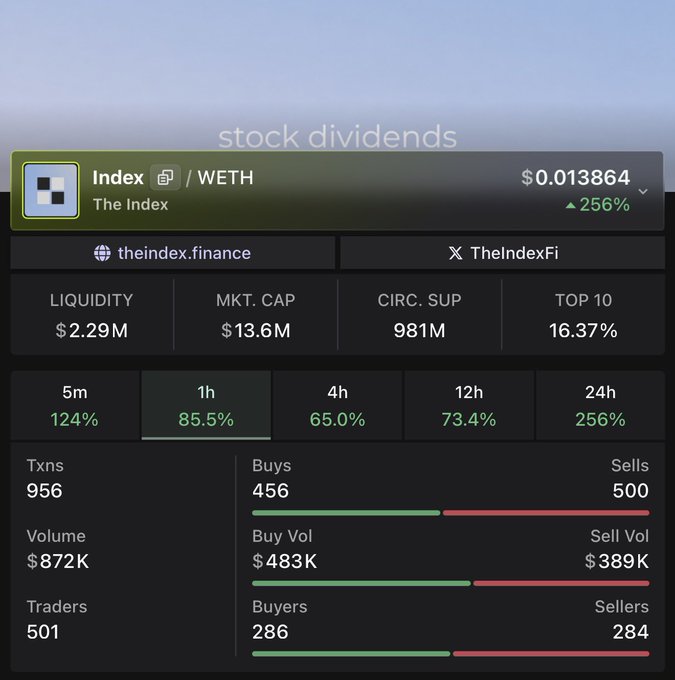Select the 4h timeframe tab
The width and height of the screenshot is (675, 680).
[338, 405]
